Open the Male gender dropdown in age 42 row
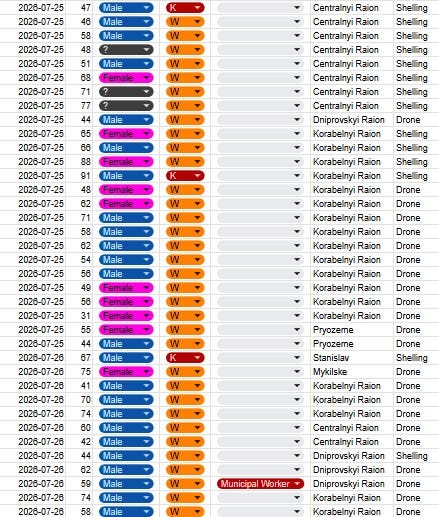 (x=126, y=442)
